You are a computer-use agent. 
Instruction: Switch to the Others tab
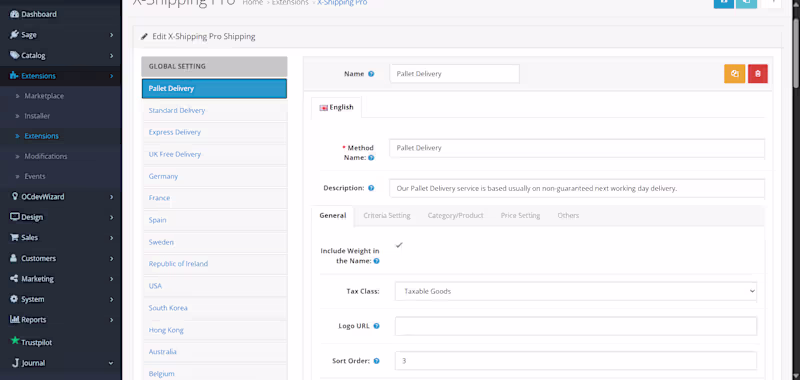pyautogui.click(x=568, y=215)
